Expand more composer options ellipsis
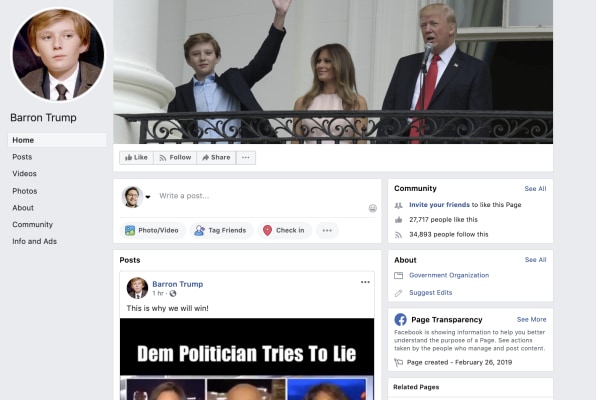This screenshot has height=400, width=596. pos(327,230)
